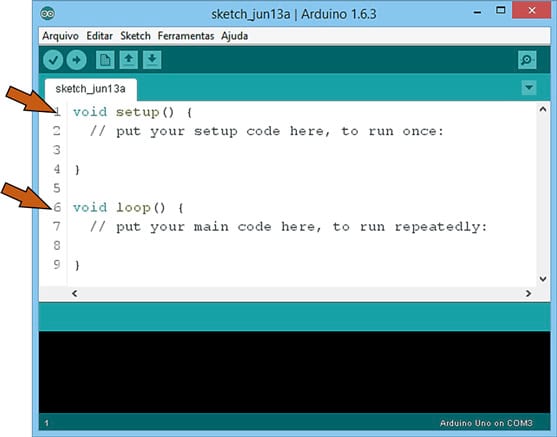
Task: Click the black console output area
Action: [294, 372]
